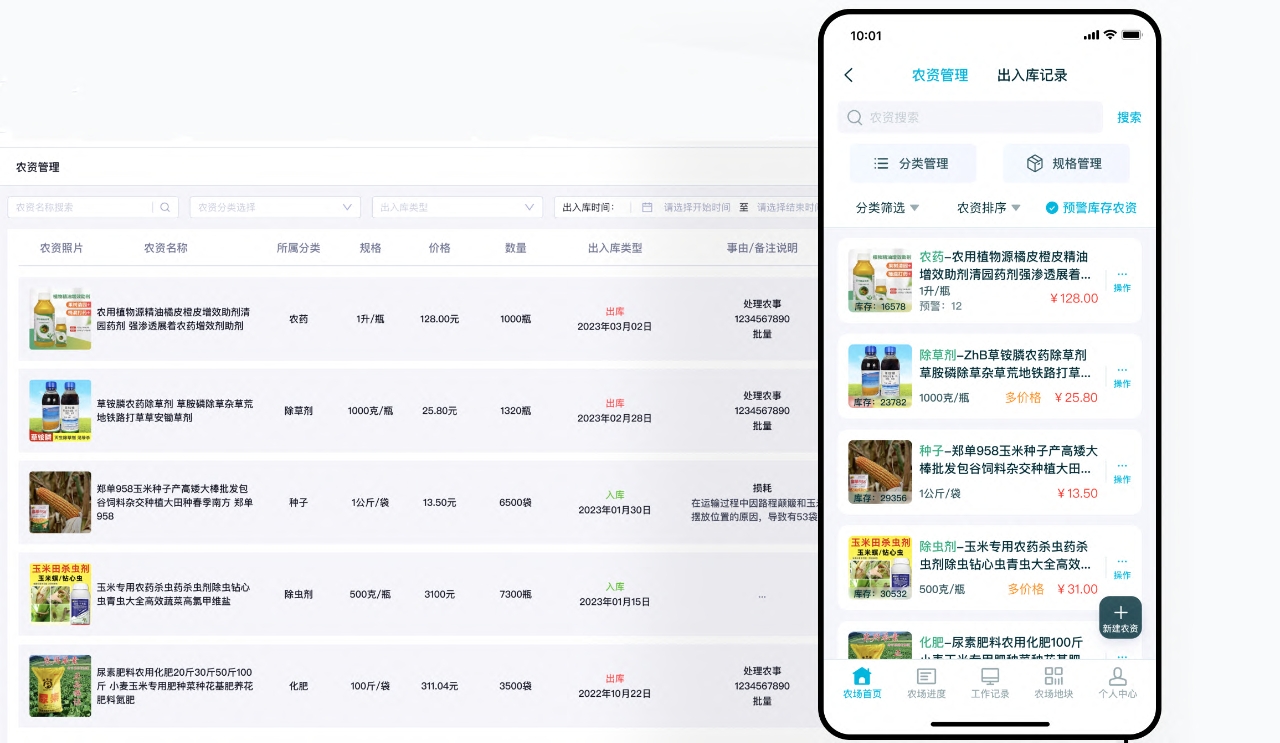The image size is (1280, 743).
Task: Toggle the 预警库存农资 checkbox filter
Action: [1052, 208]
